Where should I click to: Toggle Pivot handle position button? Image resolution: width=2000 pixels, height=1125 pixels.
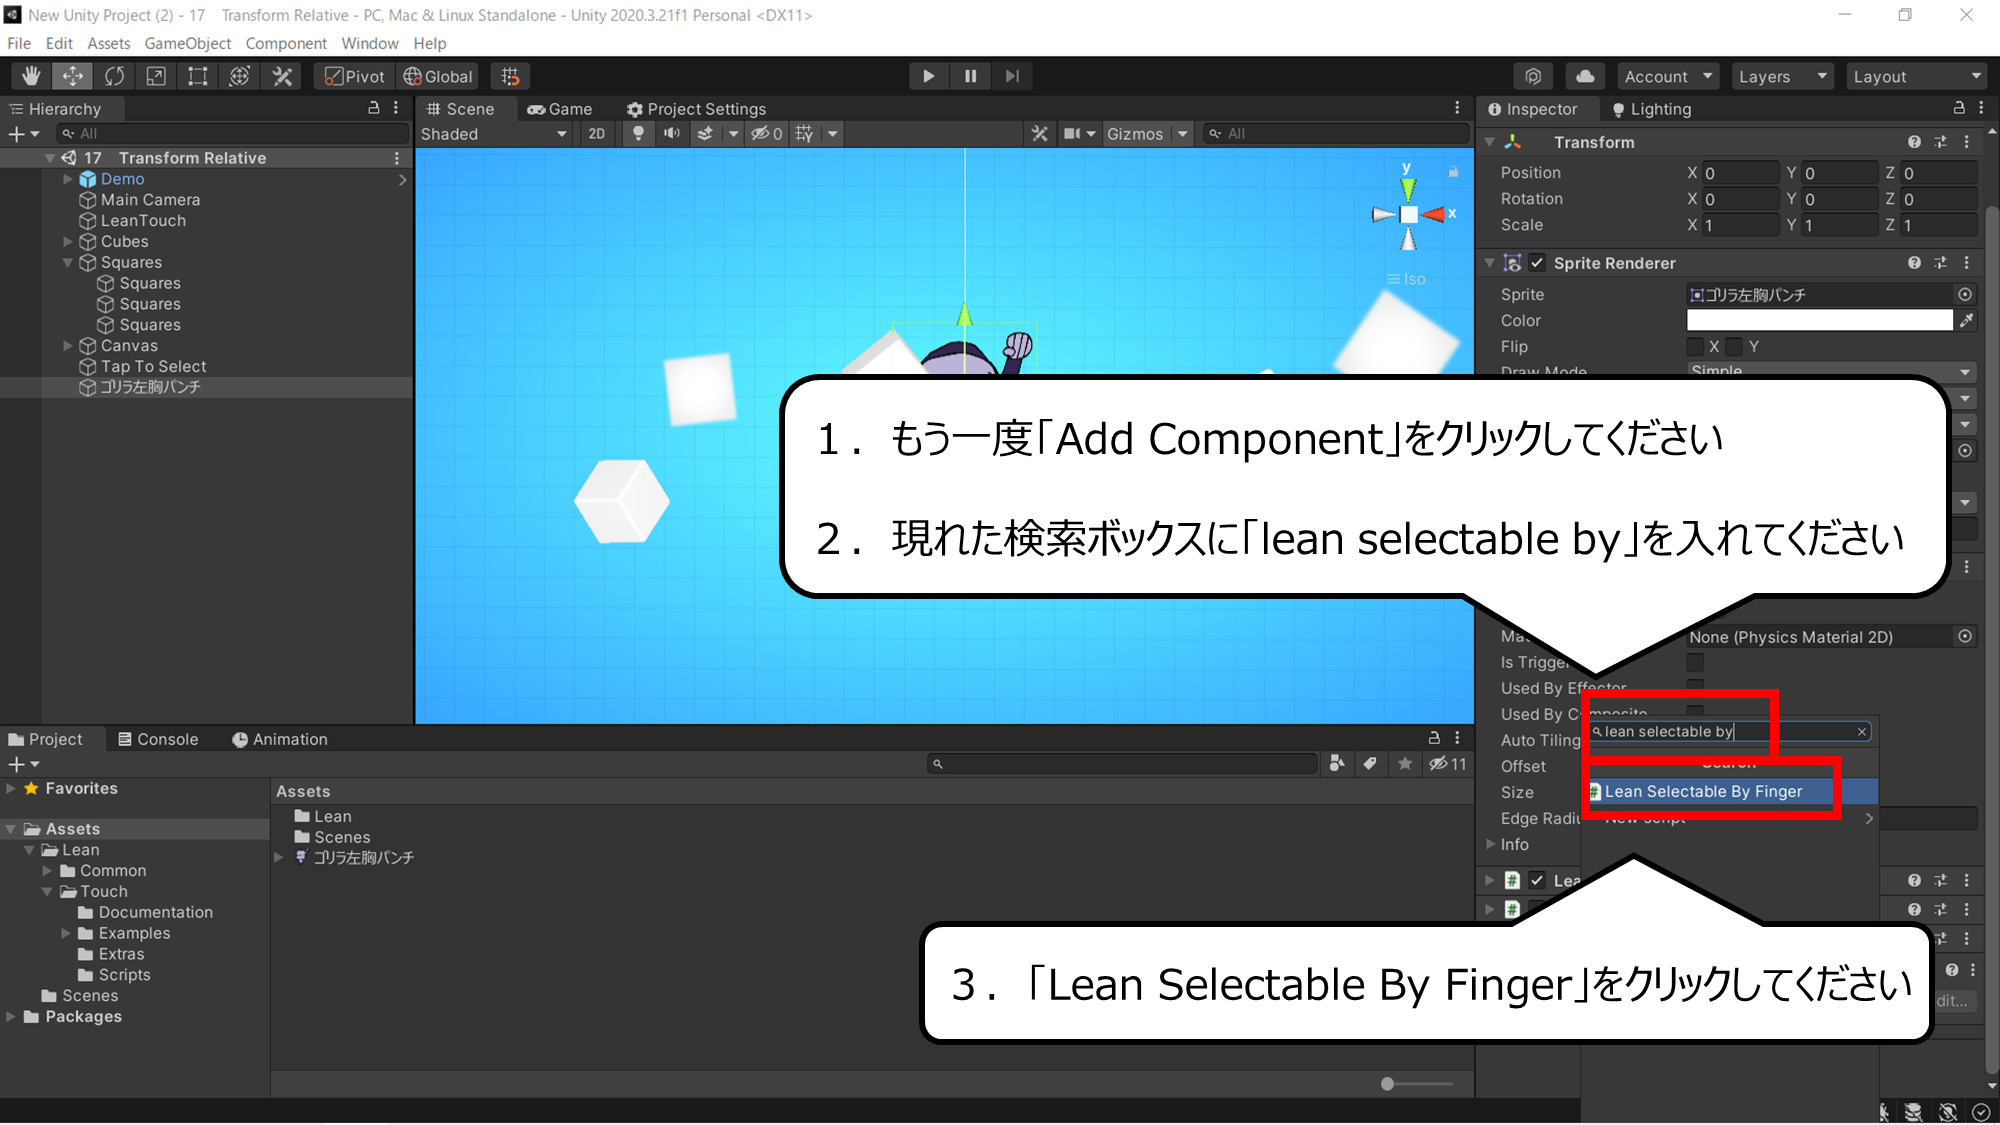click(355, 76)
